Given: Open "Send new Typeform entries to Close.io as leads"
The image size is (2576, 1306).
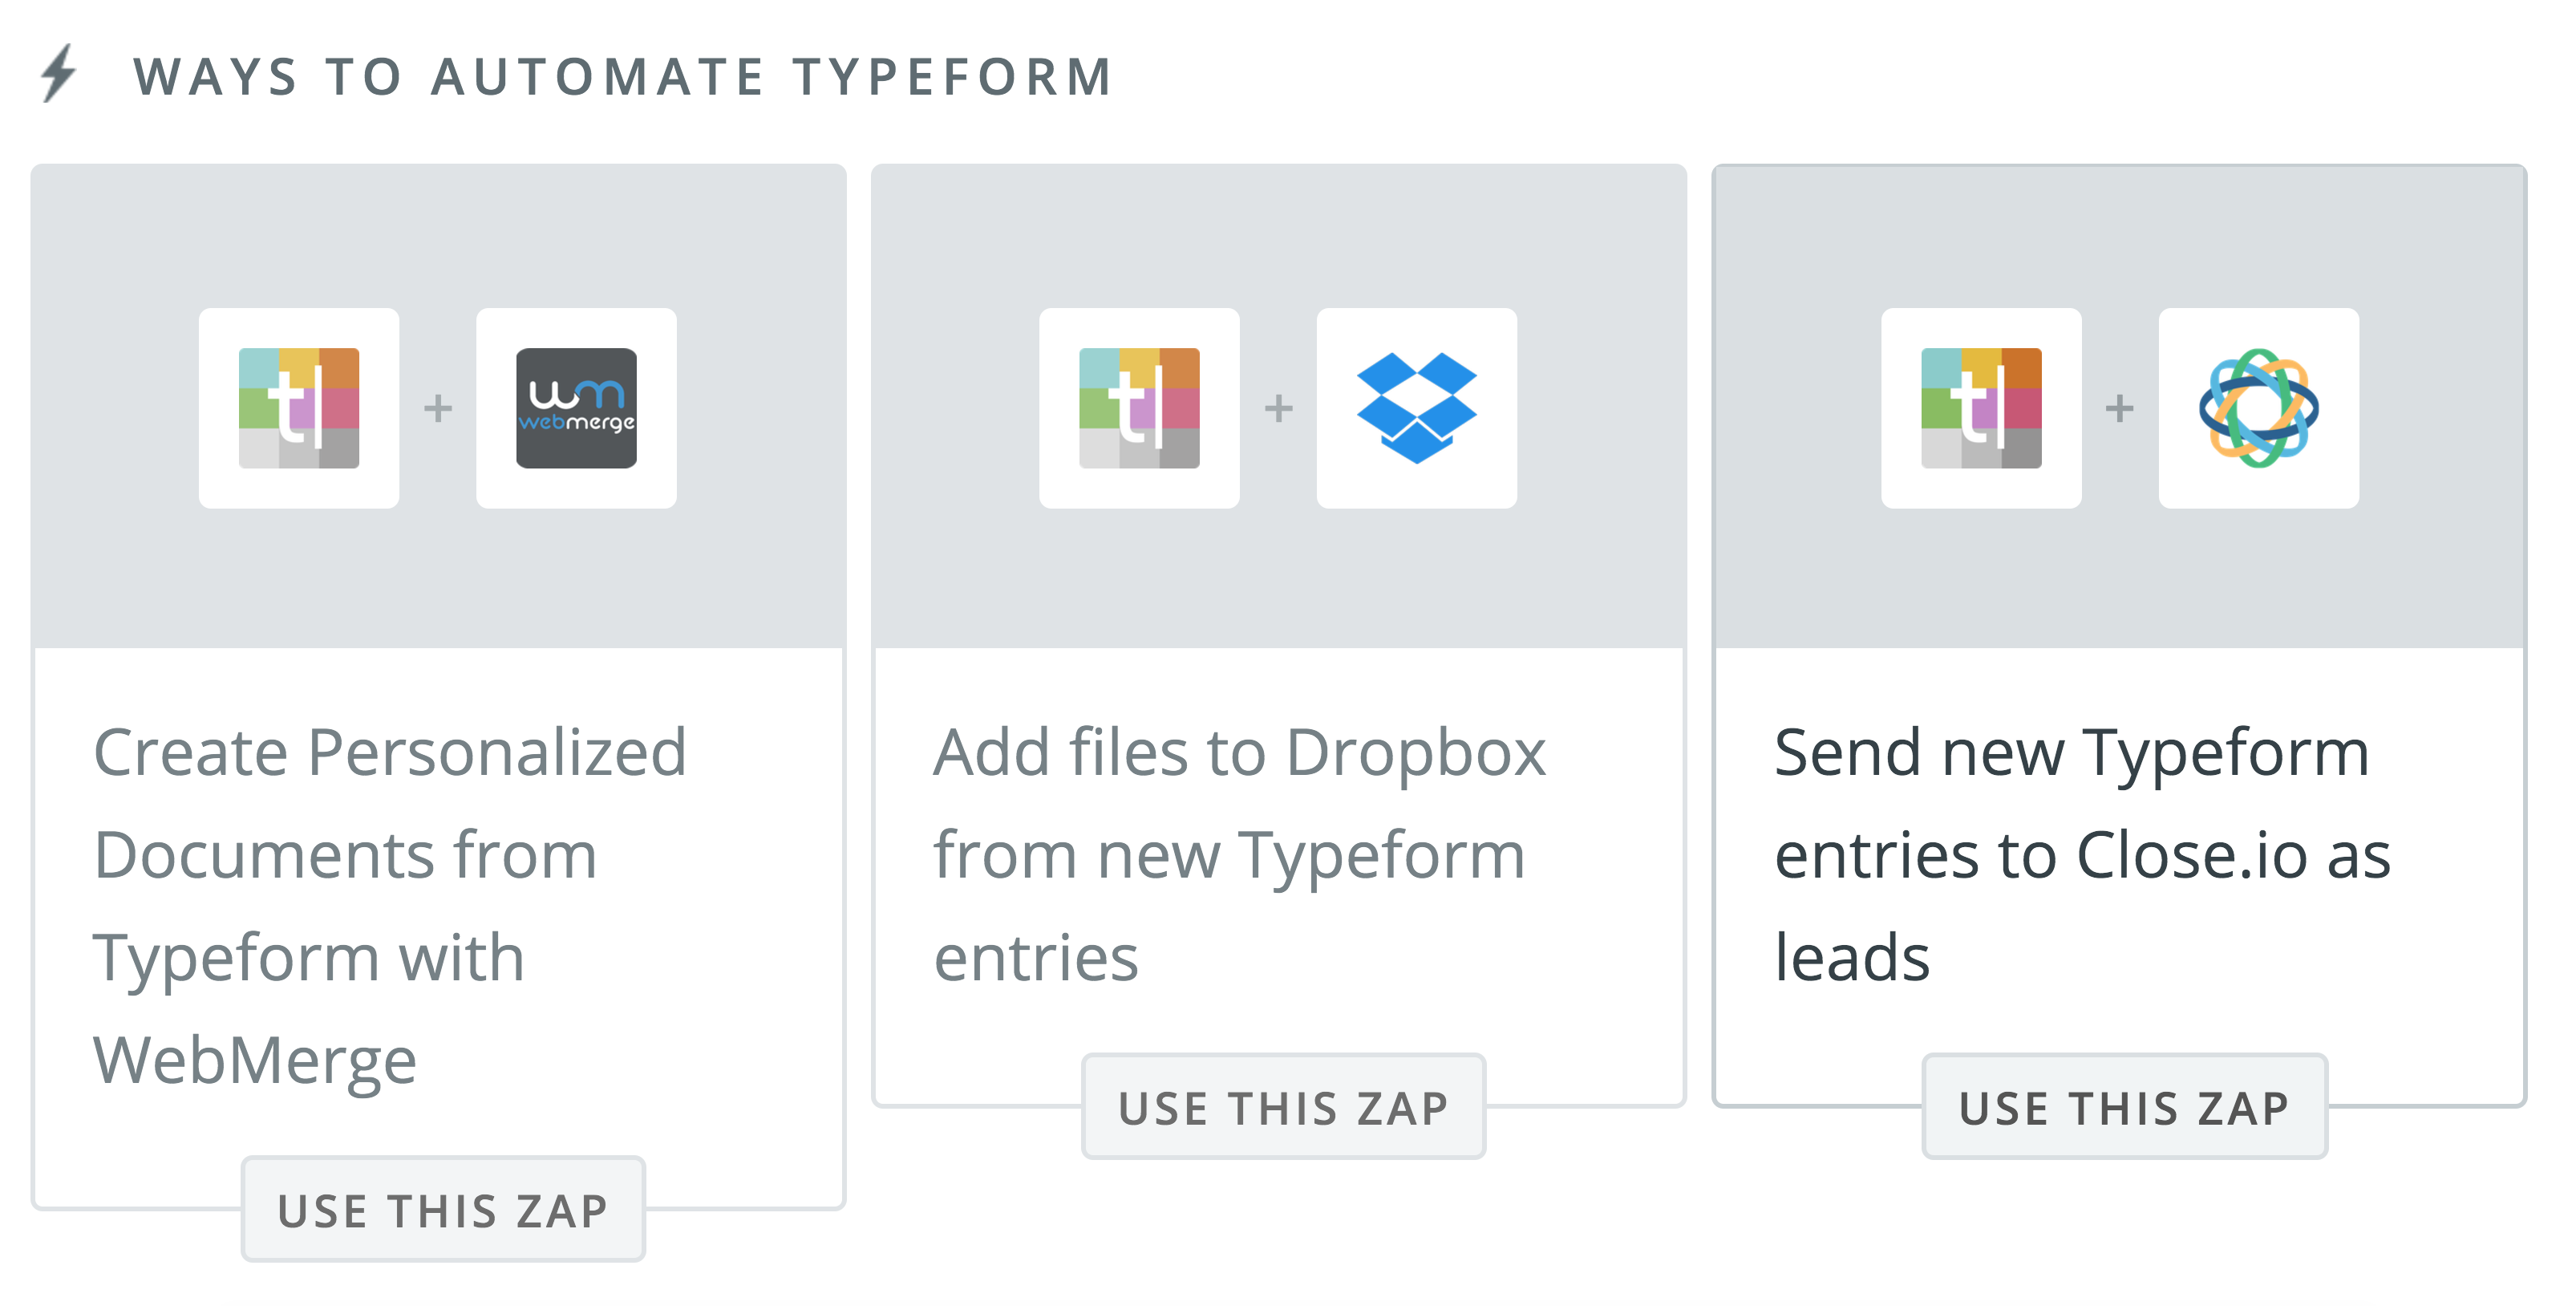Looking at the screenshot, I should (x=2081, y=854).
